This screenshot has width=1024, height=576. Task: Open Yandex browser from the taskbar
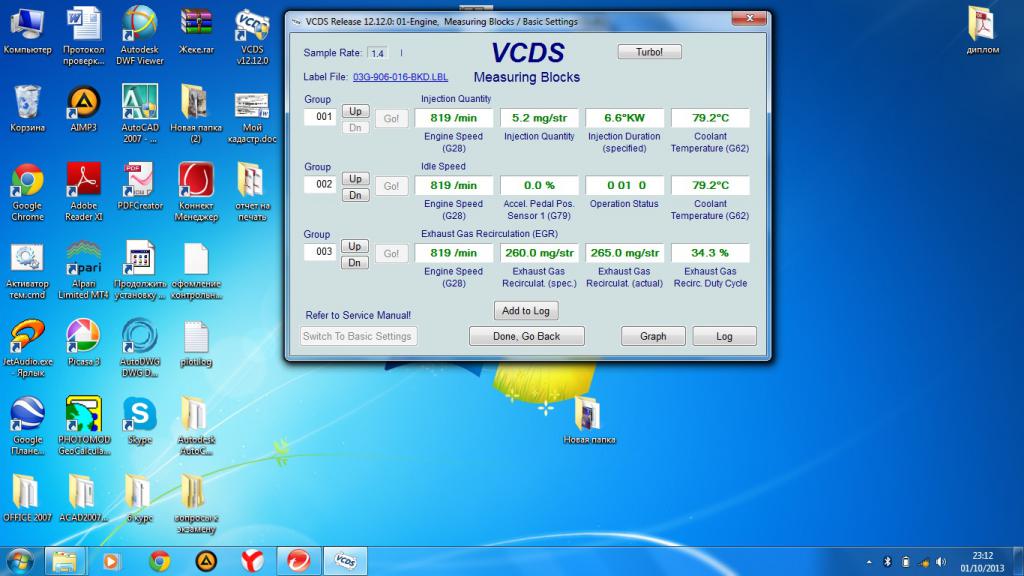[x=252, y=561]
